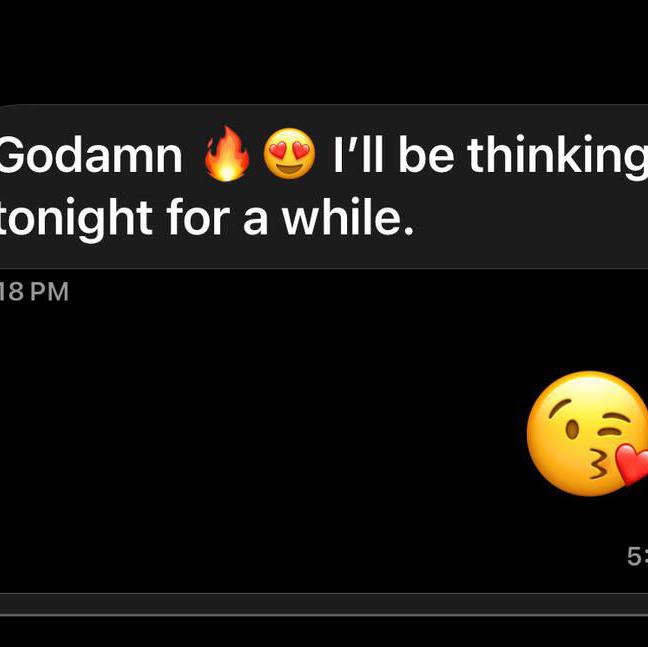This screenshot has height=647, width=648.
Task: Click the gray bar at the bottom
Action: pos(324,605)
